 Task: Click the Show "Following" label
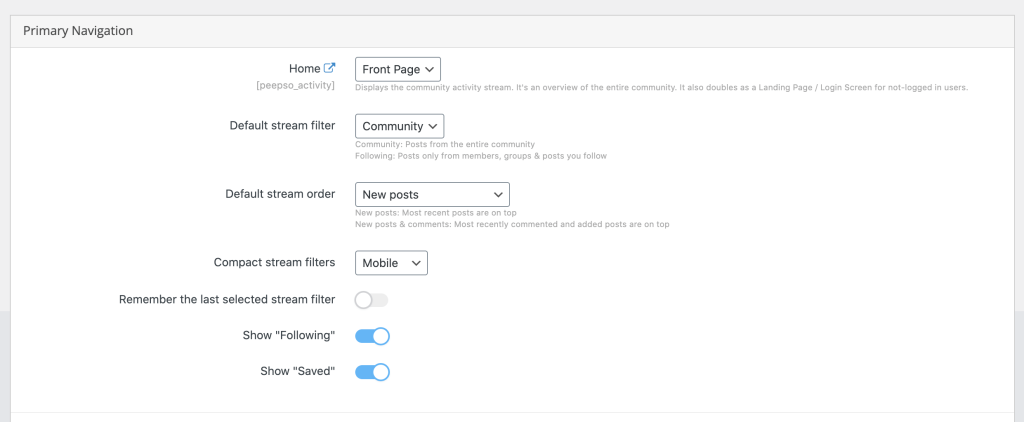(x=289, y=335)
